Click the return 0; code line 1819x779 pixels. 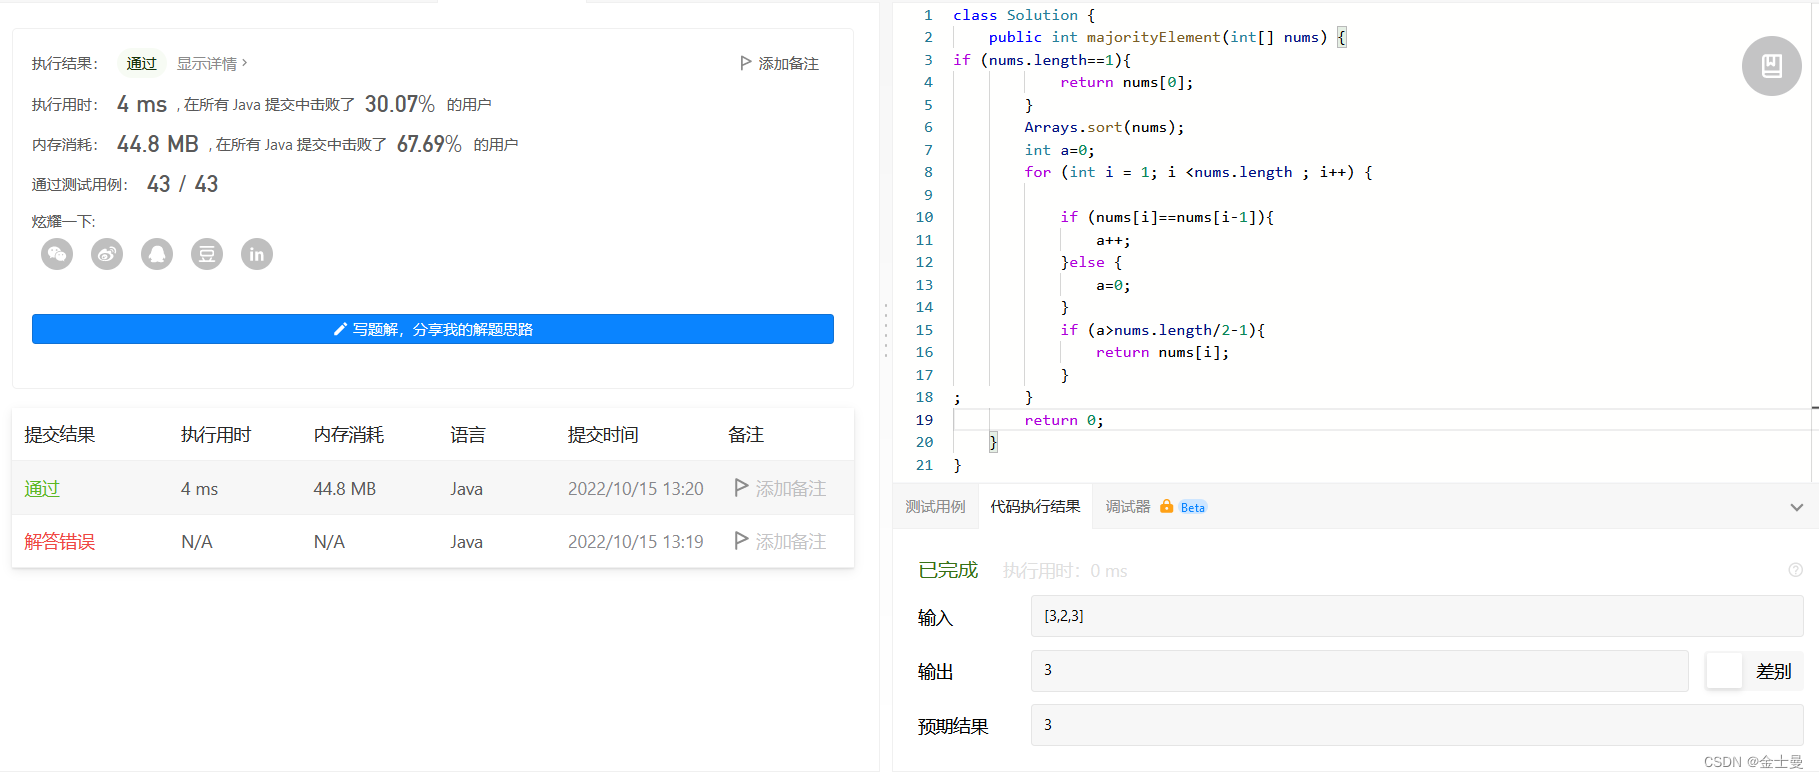1064,420
